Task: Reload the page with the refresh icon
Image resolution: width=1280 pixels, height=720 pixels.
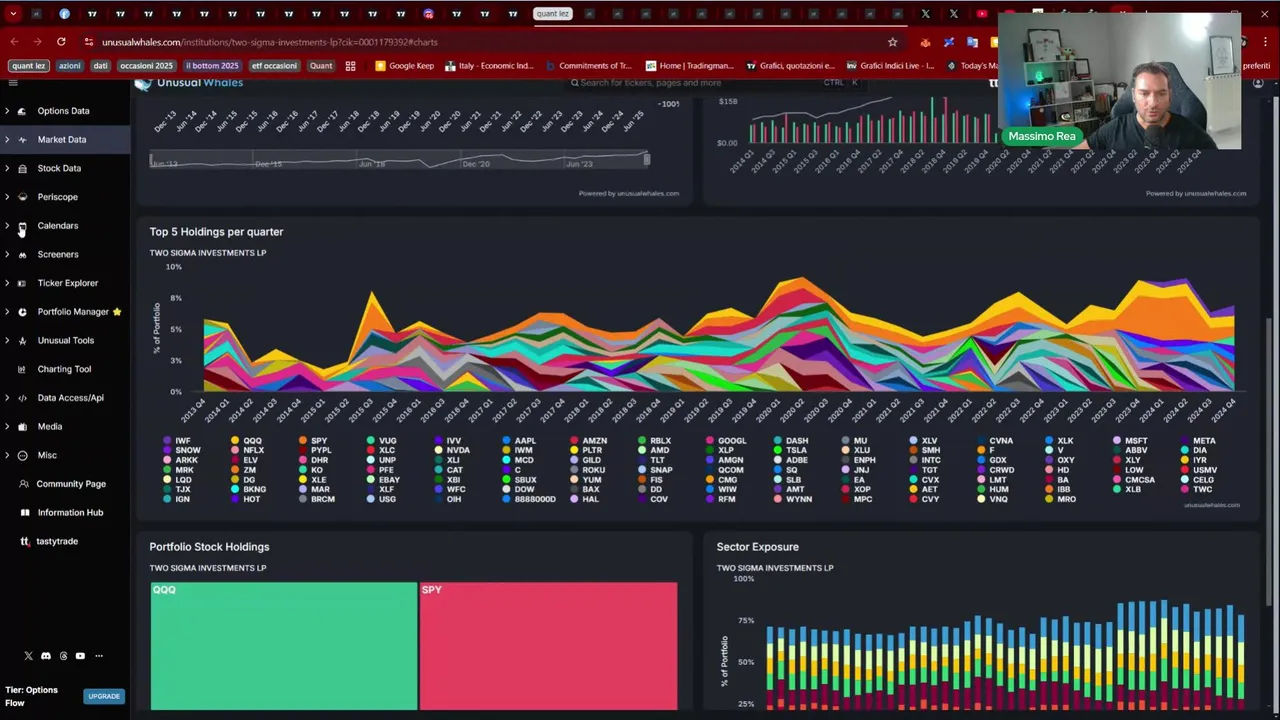Action: [x=61, y=42]
